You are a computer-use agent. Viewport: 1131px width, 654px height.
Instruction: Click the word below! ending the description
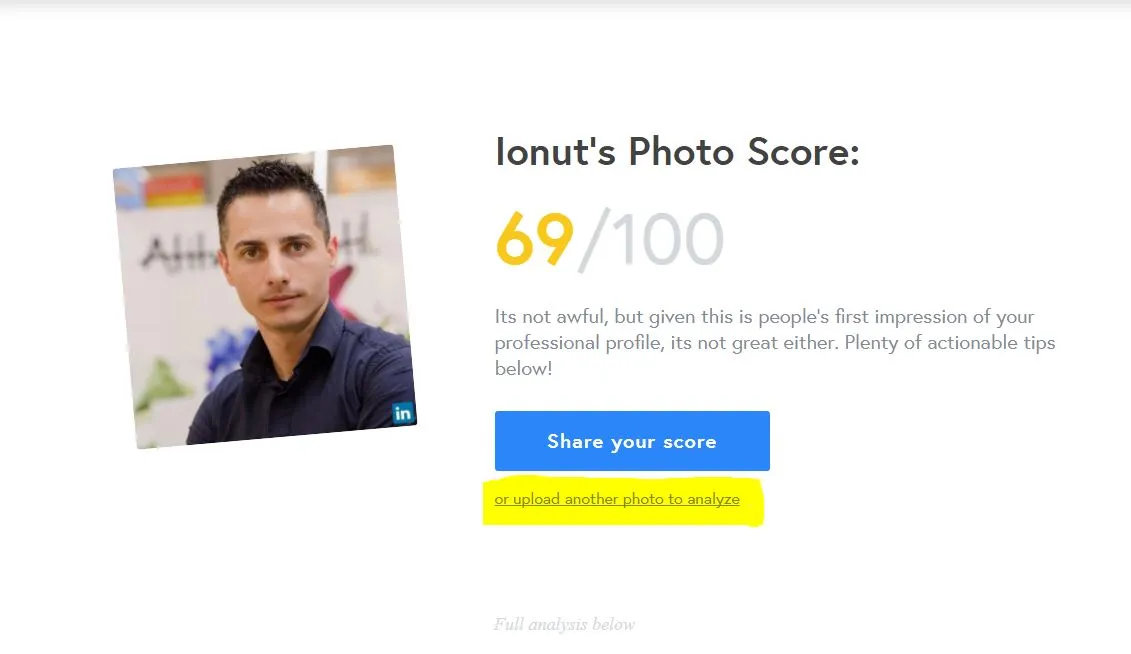point(524,368)
